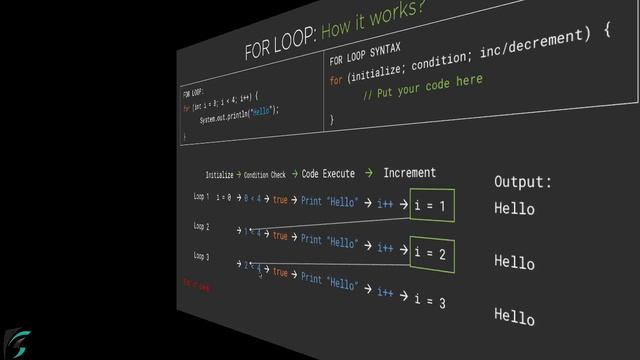Click the "Loop 3" row label

coord(201,256)
